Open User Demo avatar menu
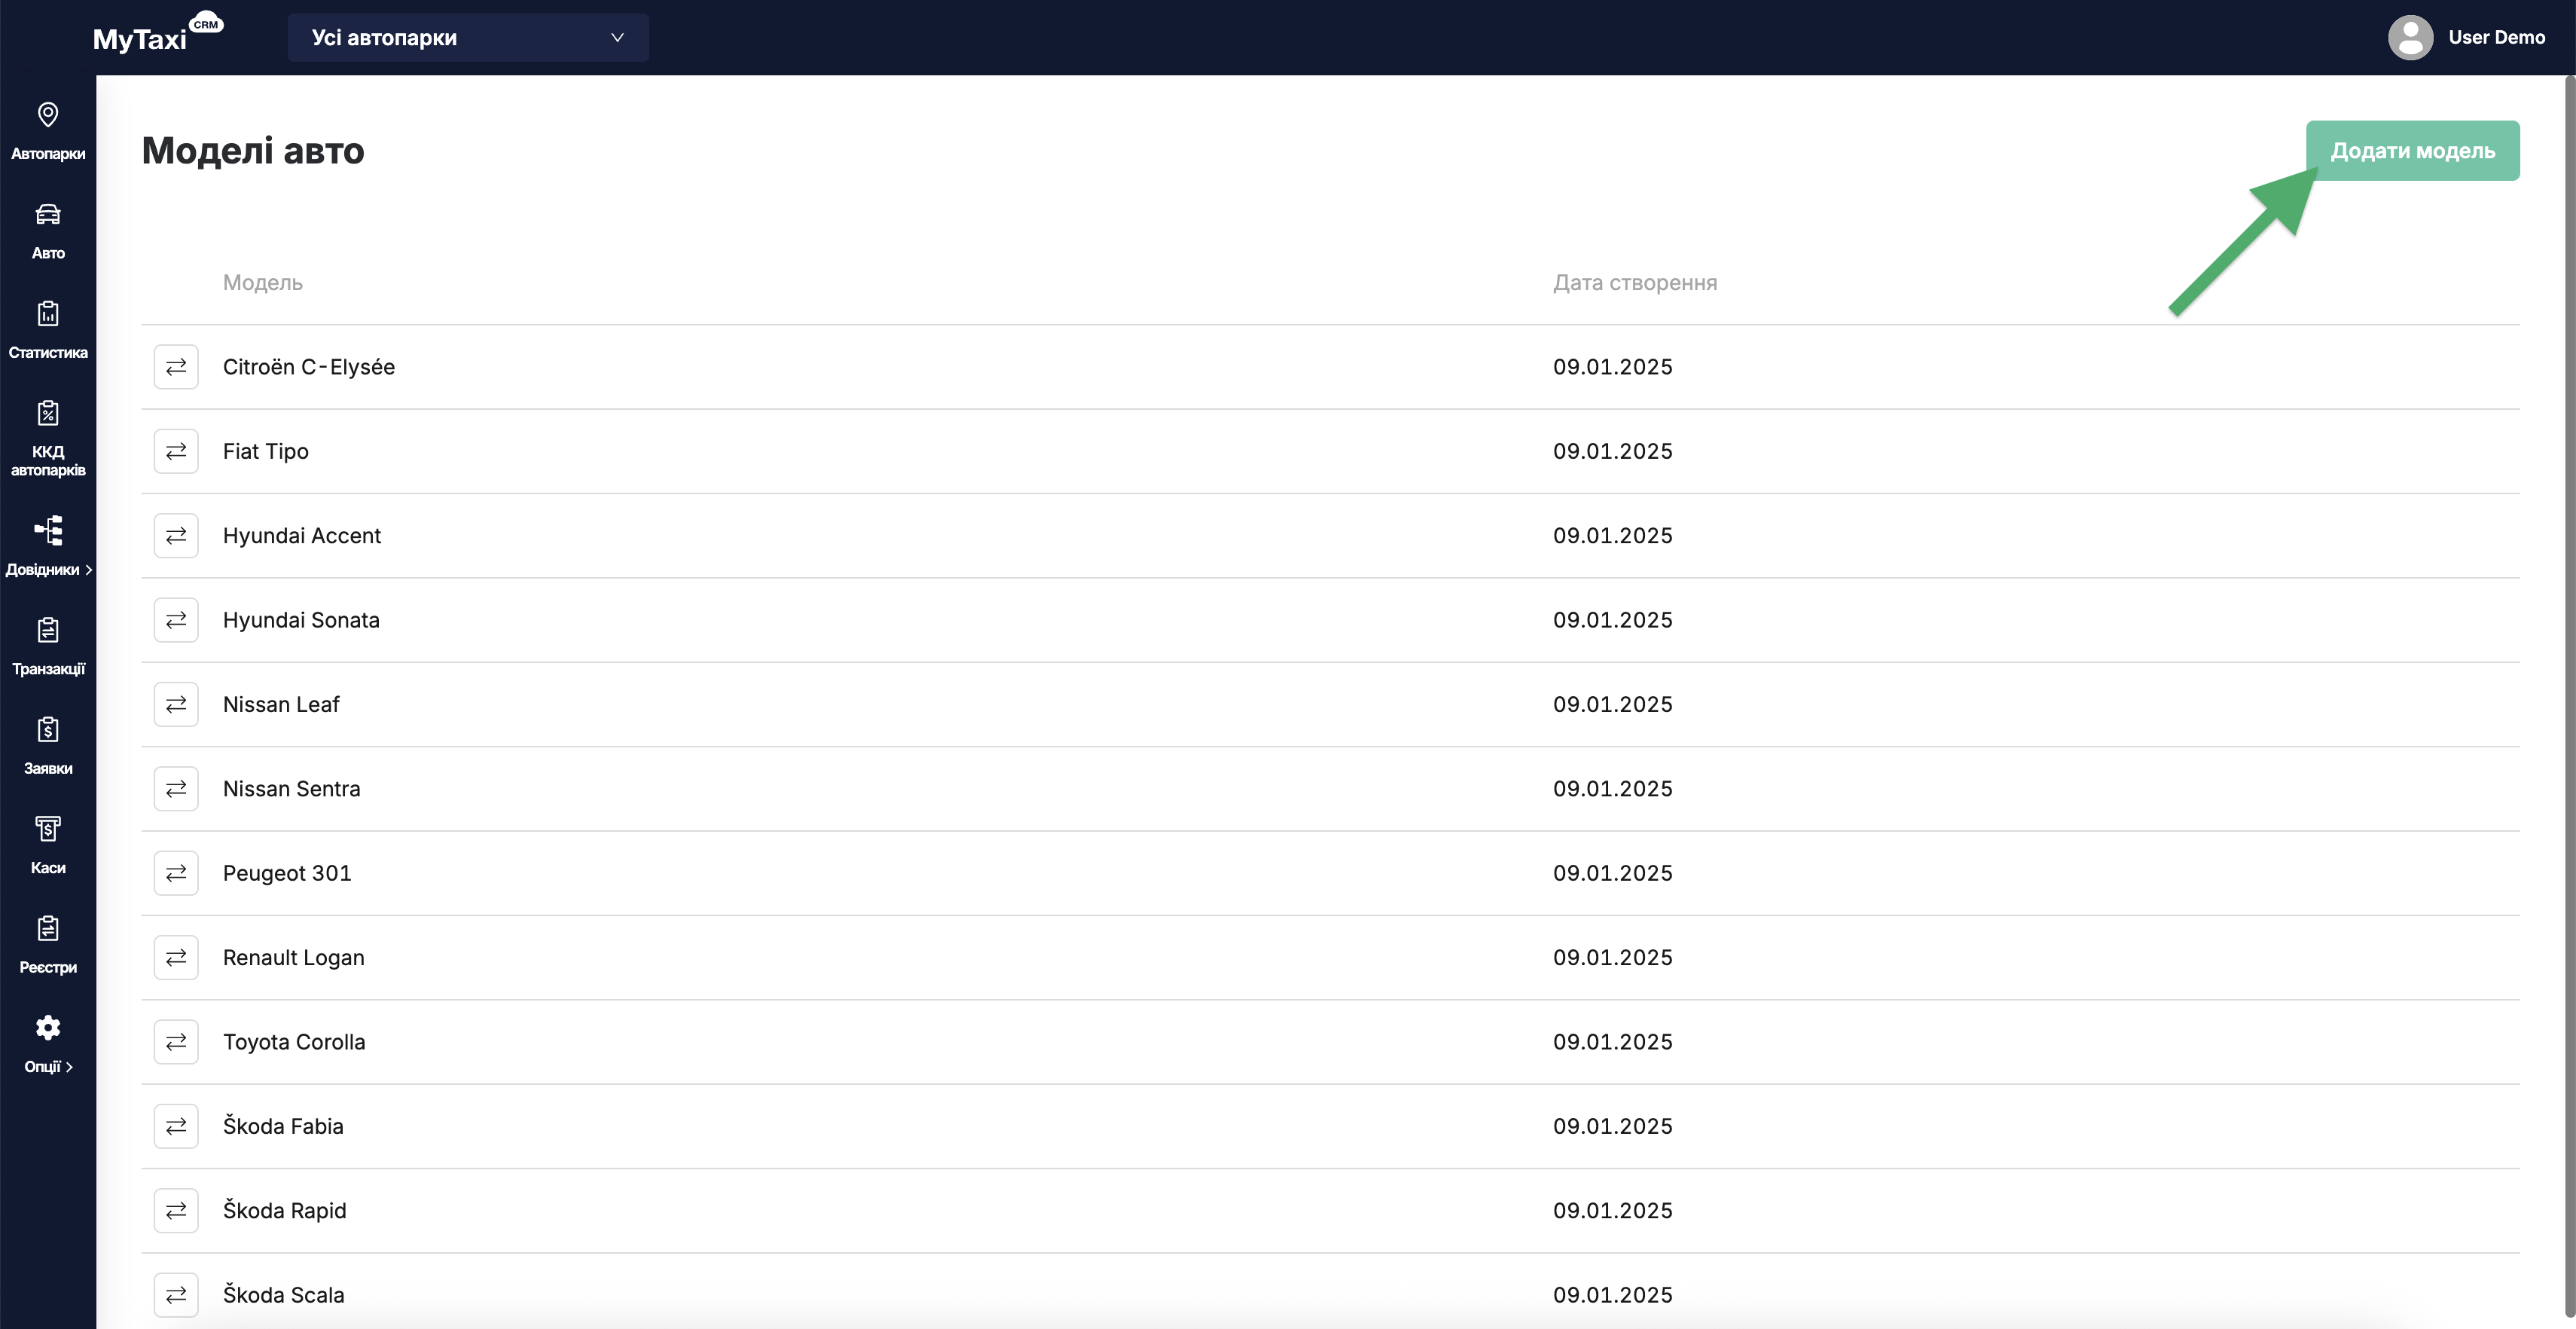The height and width of the screenshot is (1329, 2576). [2410, 37]
